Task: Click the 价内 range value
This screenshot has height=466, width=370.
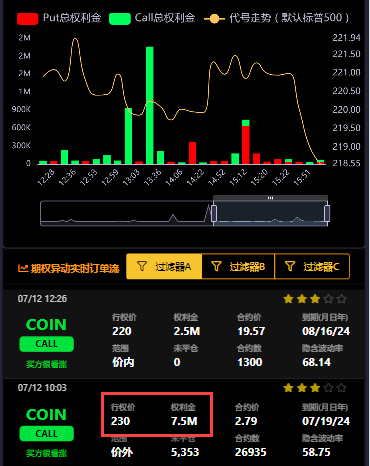Action: point(123,362)
